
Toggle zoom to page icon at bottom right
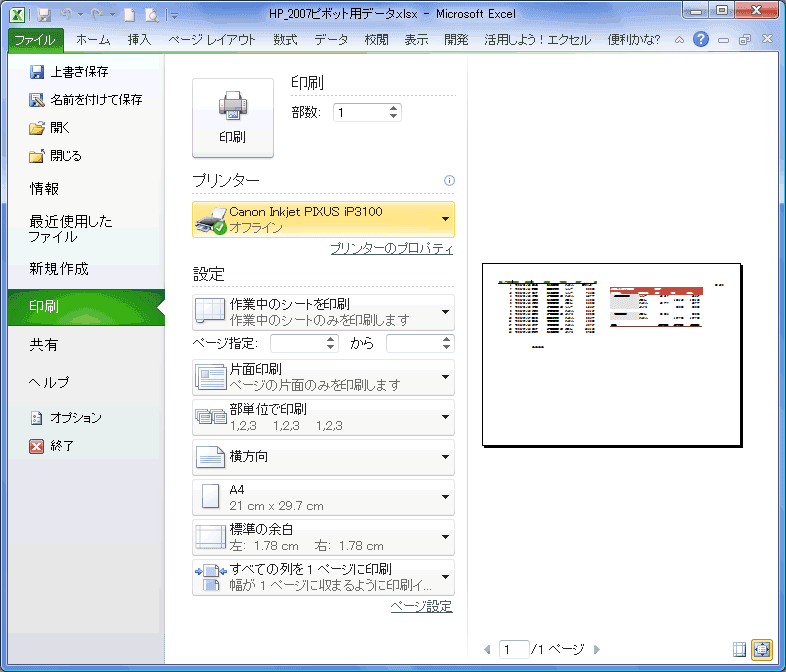tap(761, 649)
